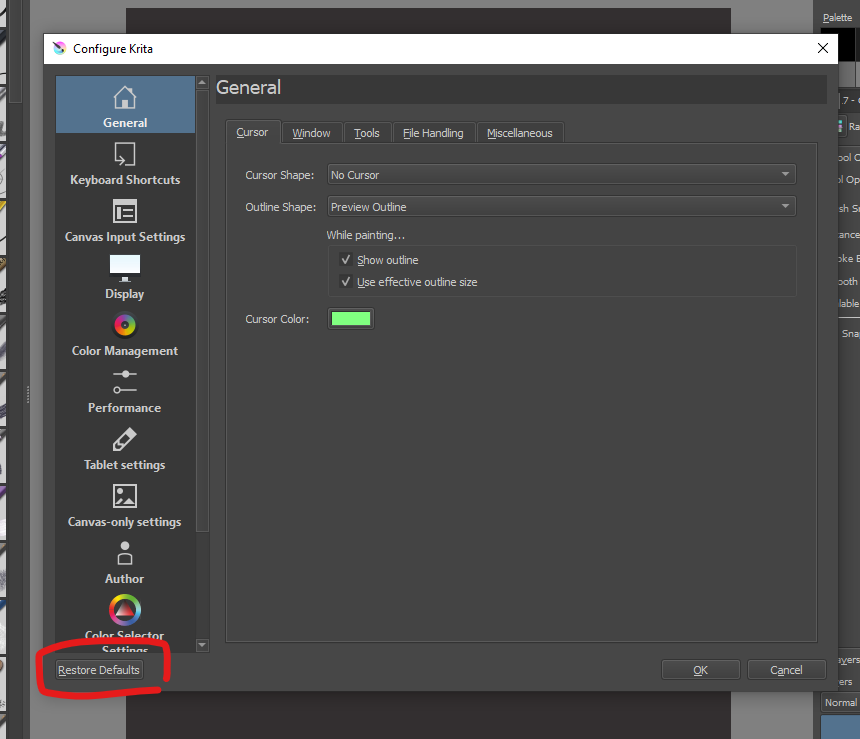Switch to the Window tab
The image size is (860, 739).
click(312, 133)
